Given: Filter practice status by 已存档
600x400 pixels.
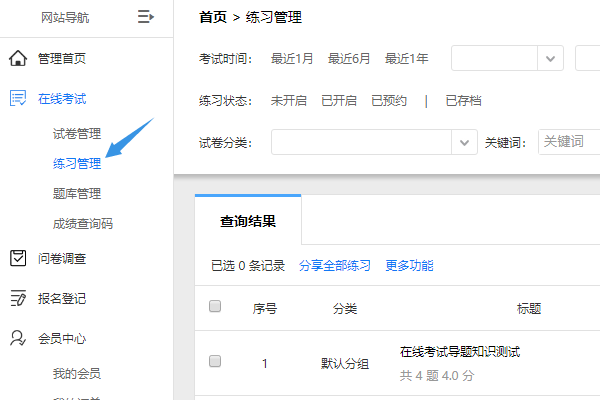Looking at the screenshot, I should 463,101.
